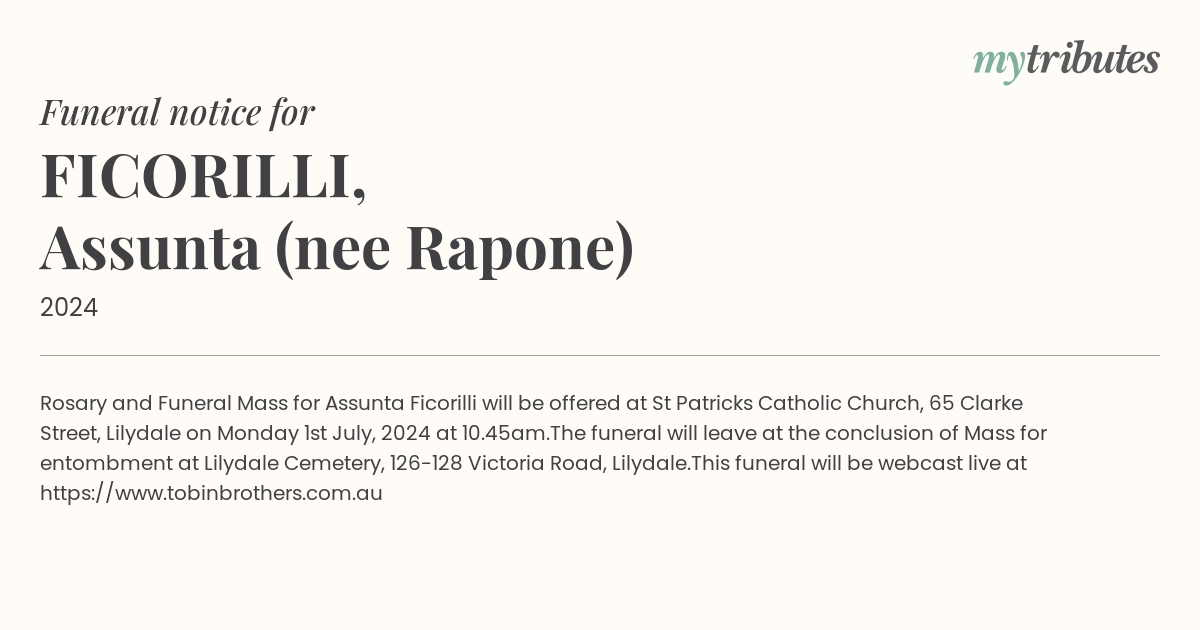Select the "65 Clarke" street address text
The height and width of the screenshot is (630, 1200).
point(976,403)
